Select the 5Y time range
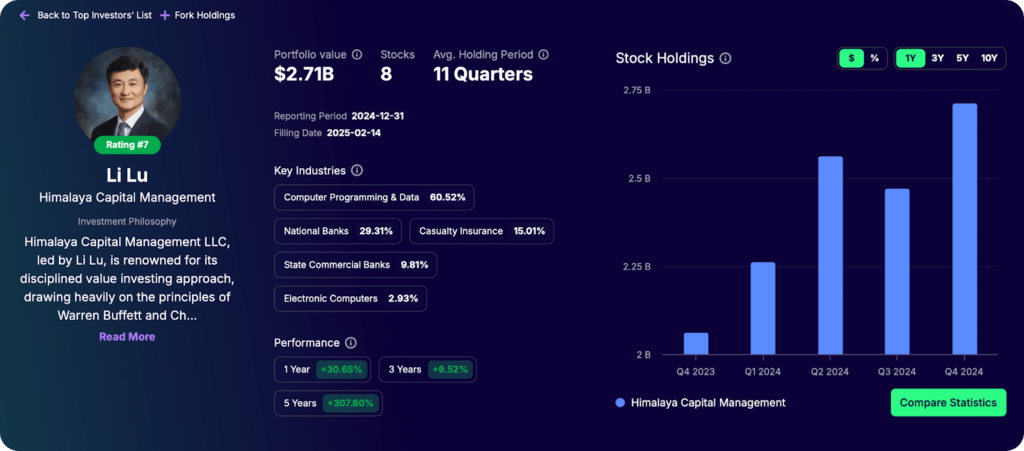The height and width of the screenshot is (451, 1024). pos(963,58)
